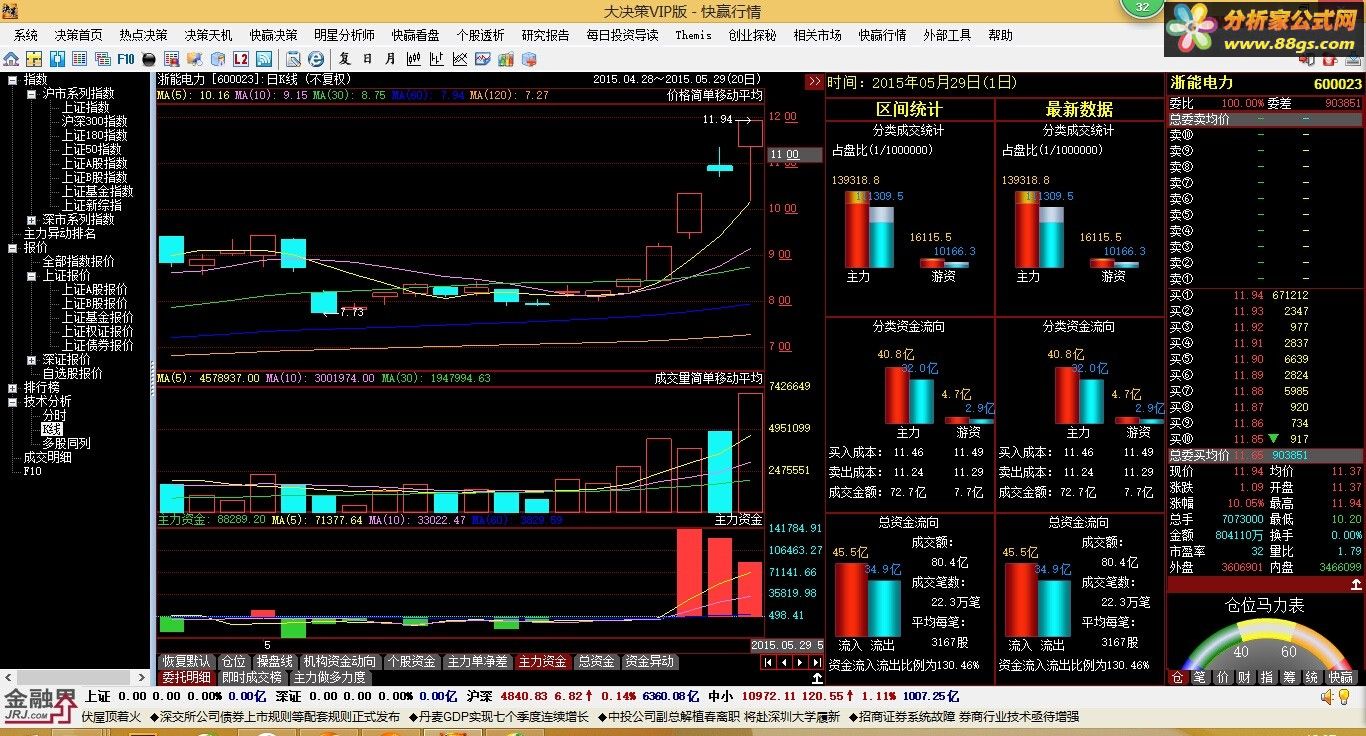Click the line chart style icon in toolbar

pos(460,59)
